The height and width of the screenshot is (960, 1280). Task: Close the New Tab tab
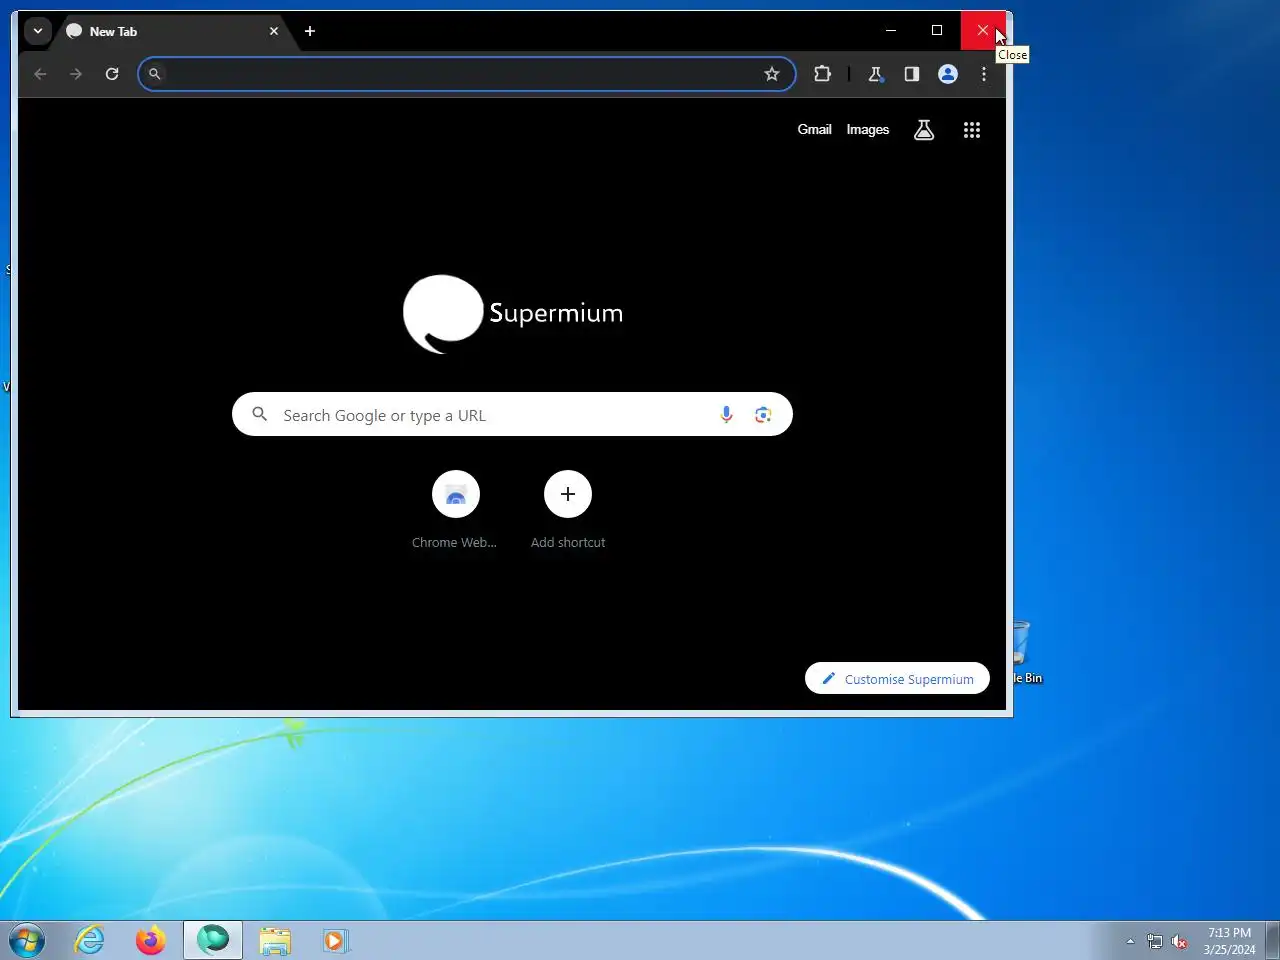pyautogui.click(x=274, y=31)
